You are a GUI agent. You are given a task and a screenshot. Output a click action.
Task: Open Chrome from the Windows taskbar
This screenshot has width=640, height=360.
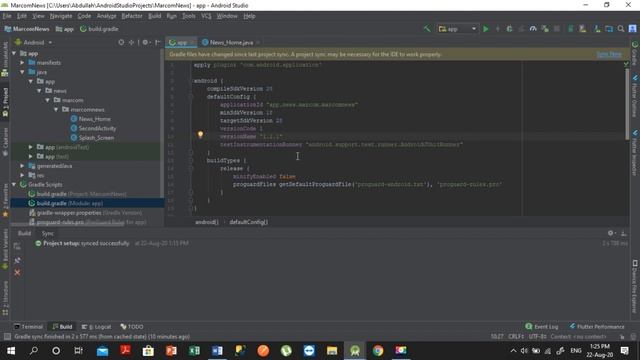(378, 351)
